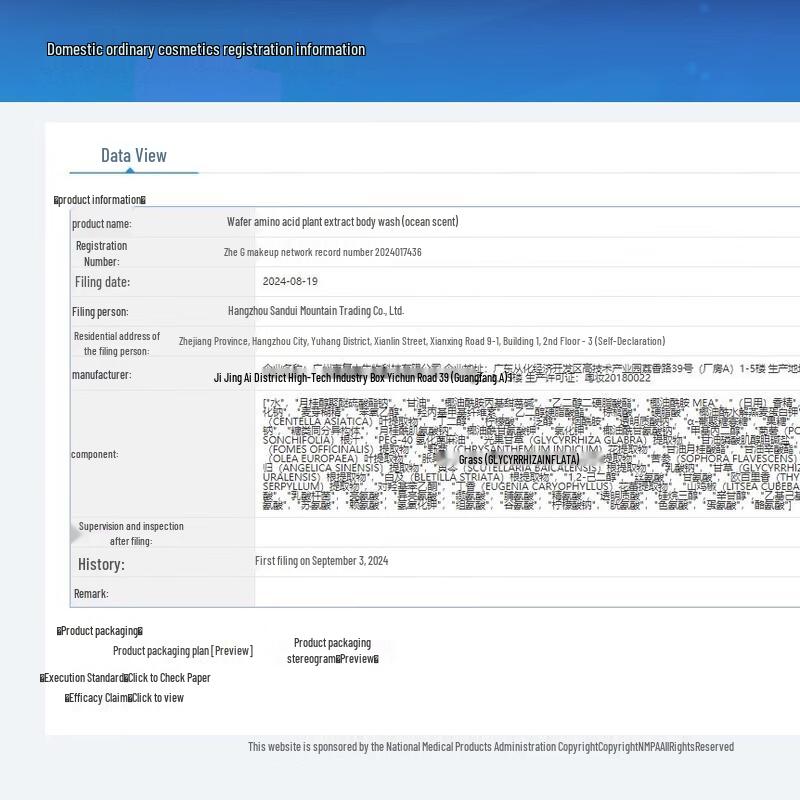Screen dimensions: 800x800
Task: Click the National Medical Products Administration footer text
Action: [490, 747]
